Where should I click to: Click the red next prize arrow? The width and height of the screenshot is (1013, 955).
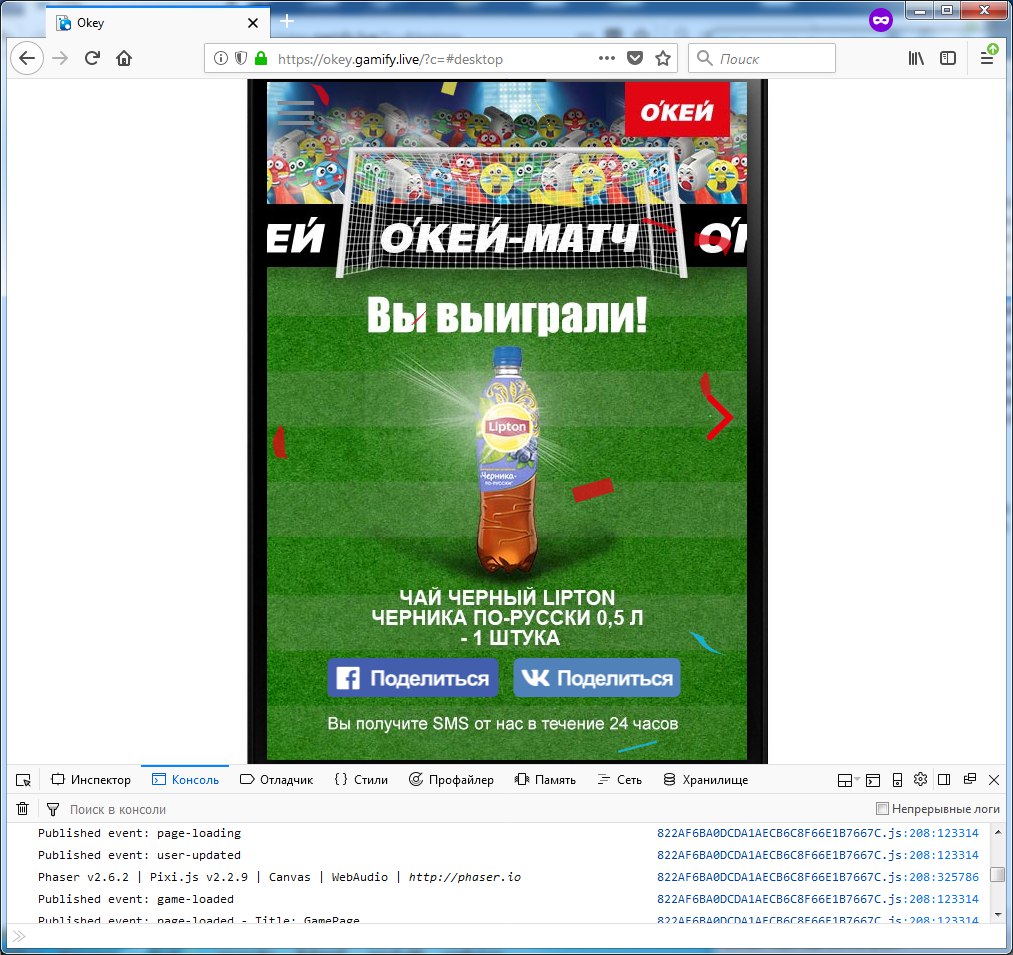720,417
